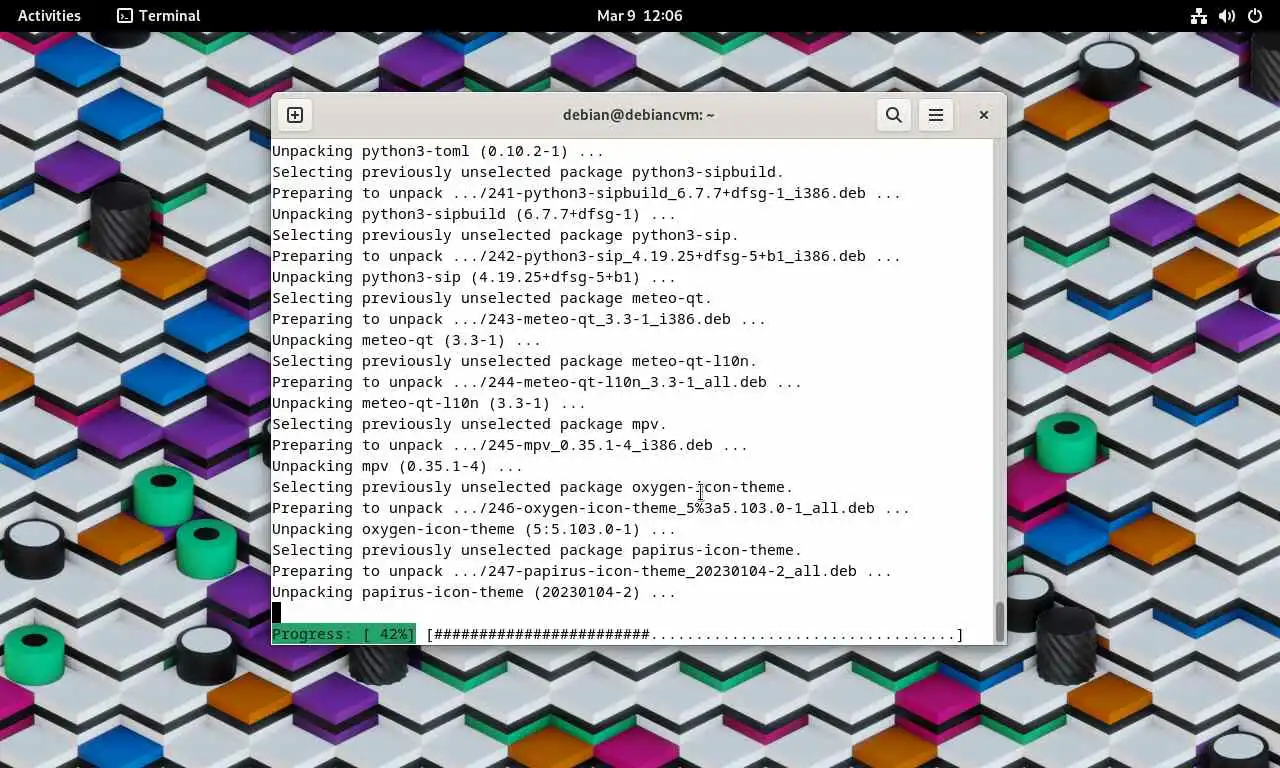Click line Unpacking oxygen-icon-theme (5:5.103.0-1)
The image size is (1280, 768).
coord(474,529)
